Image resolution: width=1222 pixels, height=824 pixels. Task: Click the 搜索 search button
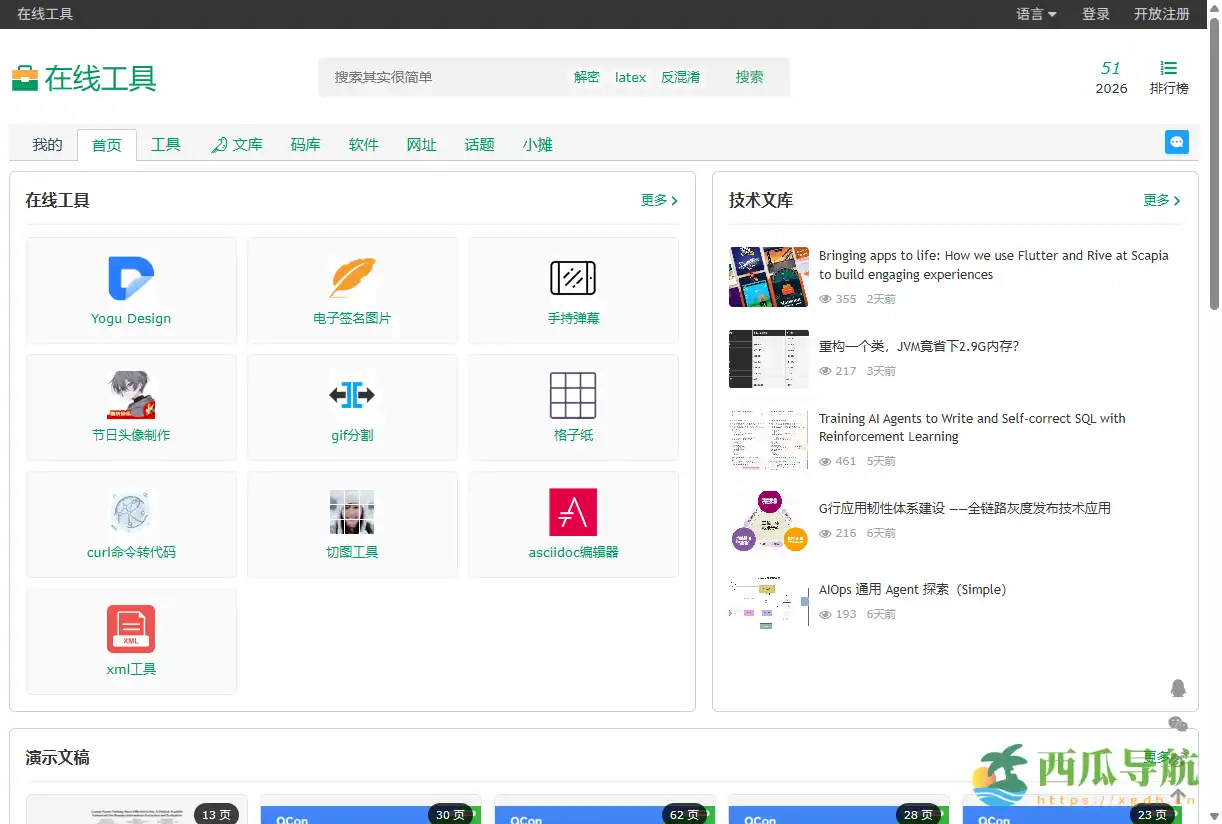pos(749,76)
